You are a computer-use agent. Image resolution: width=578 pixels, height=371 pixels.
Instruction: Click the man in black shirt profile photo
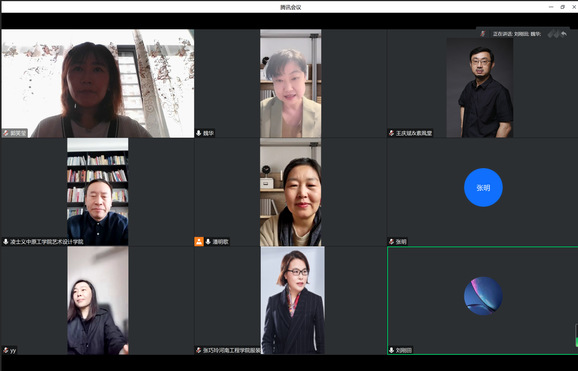coord(480,87)
